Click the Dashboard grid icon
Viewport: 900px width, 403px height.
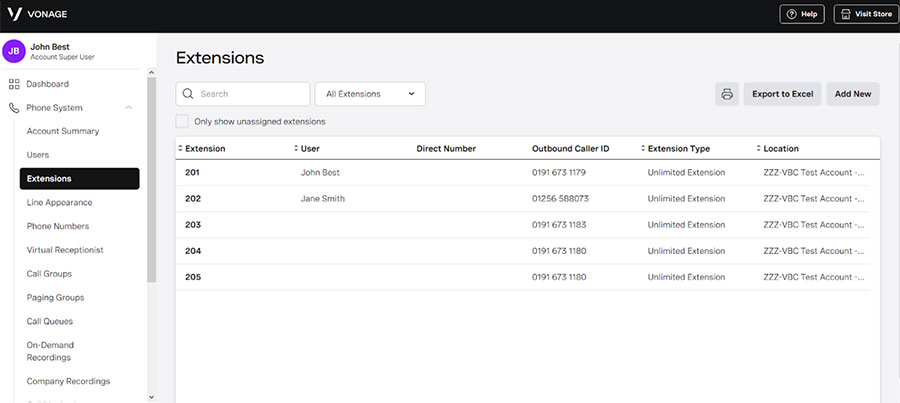coord(14,84)
